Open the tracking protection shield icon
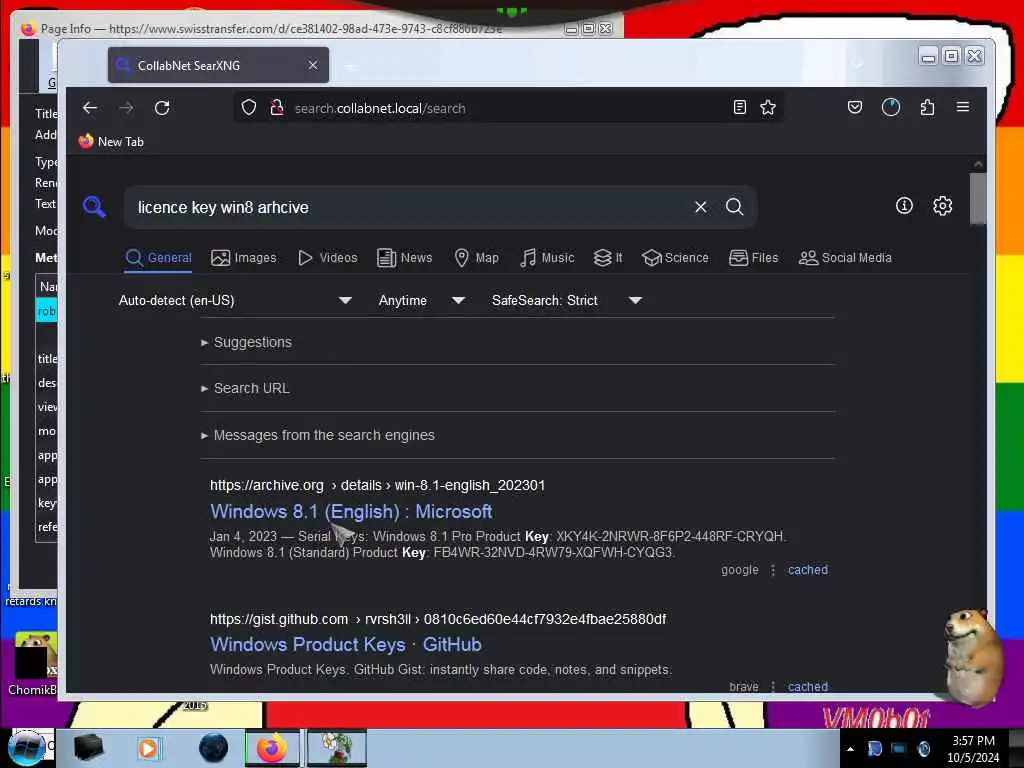1024x768 pixels. pyautogui.click(x=249, y=108)
